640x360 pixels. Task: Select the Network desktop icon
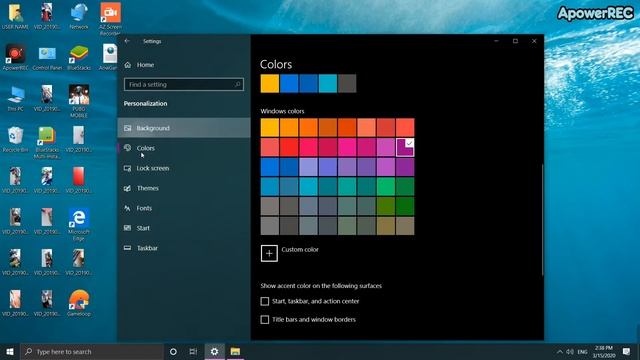click(x=79, y=16)
